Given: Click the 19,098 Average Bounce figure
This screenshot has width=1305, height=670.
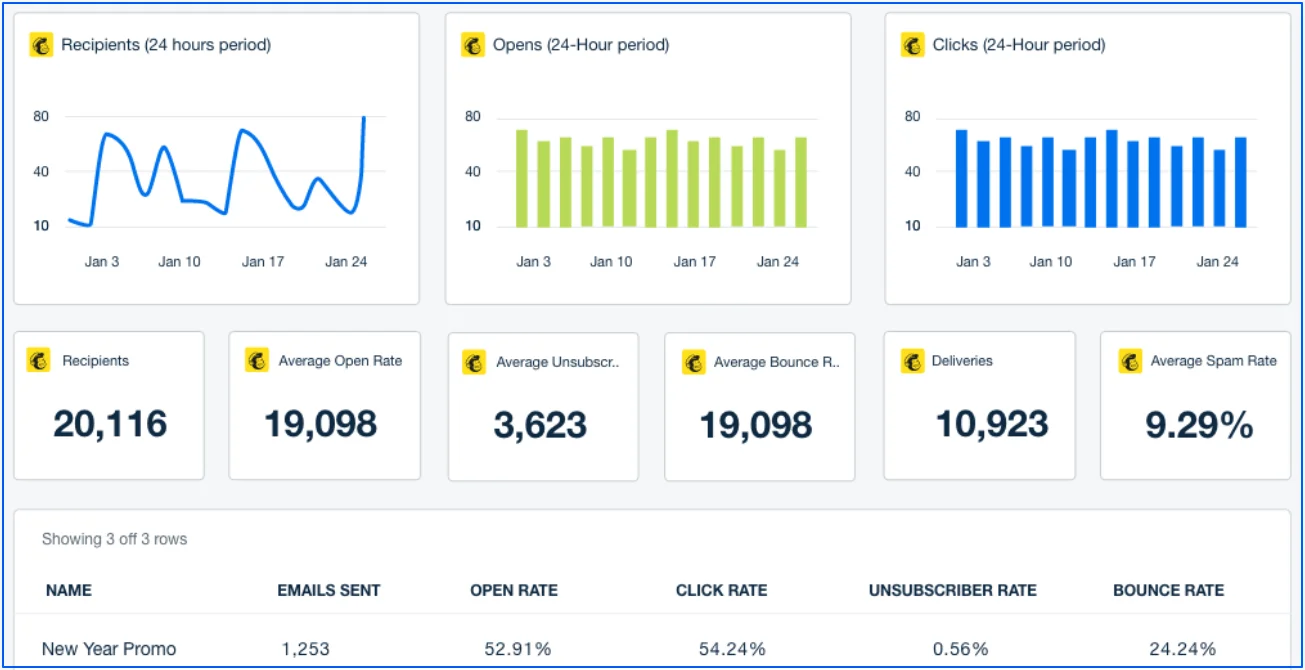Looking at the screenshot, I should pyautogui.click(x=755, y=425).
